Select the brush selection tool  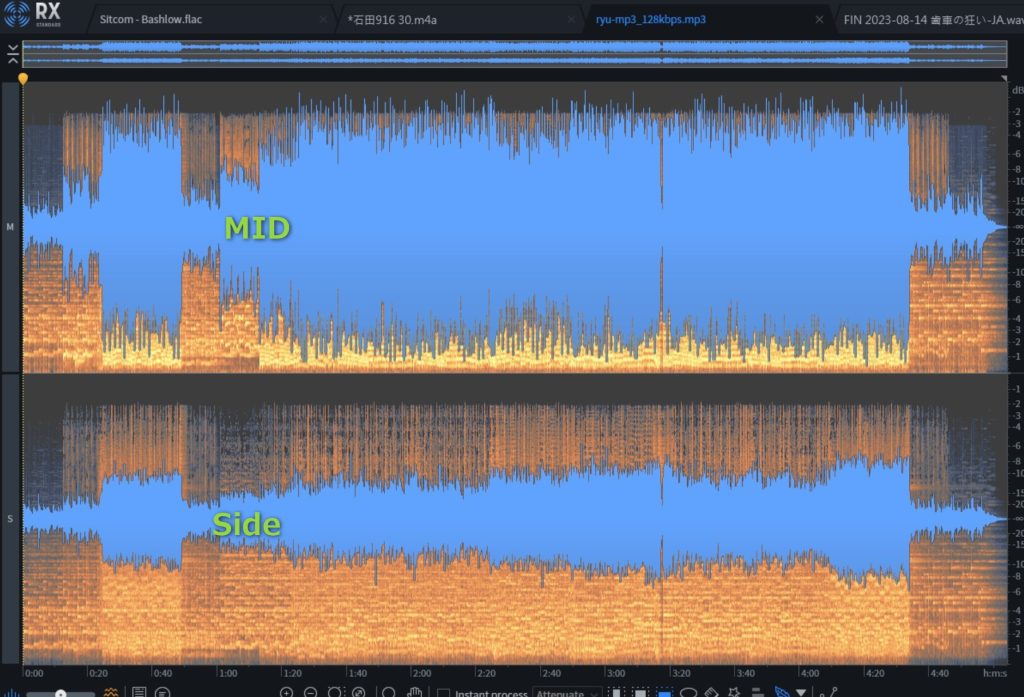click(711, 692)
